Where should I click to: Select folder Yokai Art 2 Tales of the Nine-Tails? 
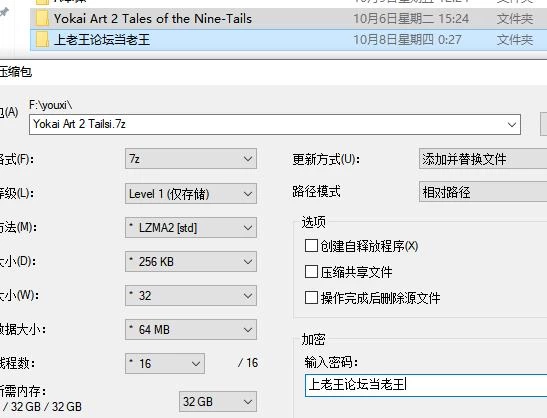click(x=288, y=18)
